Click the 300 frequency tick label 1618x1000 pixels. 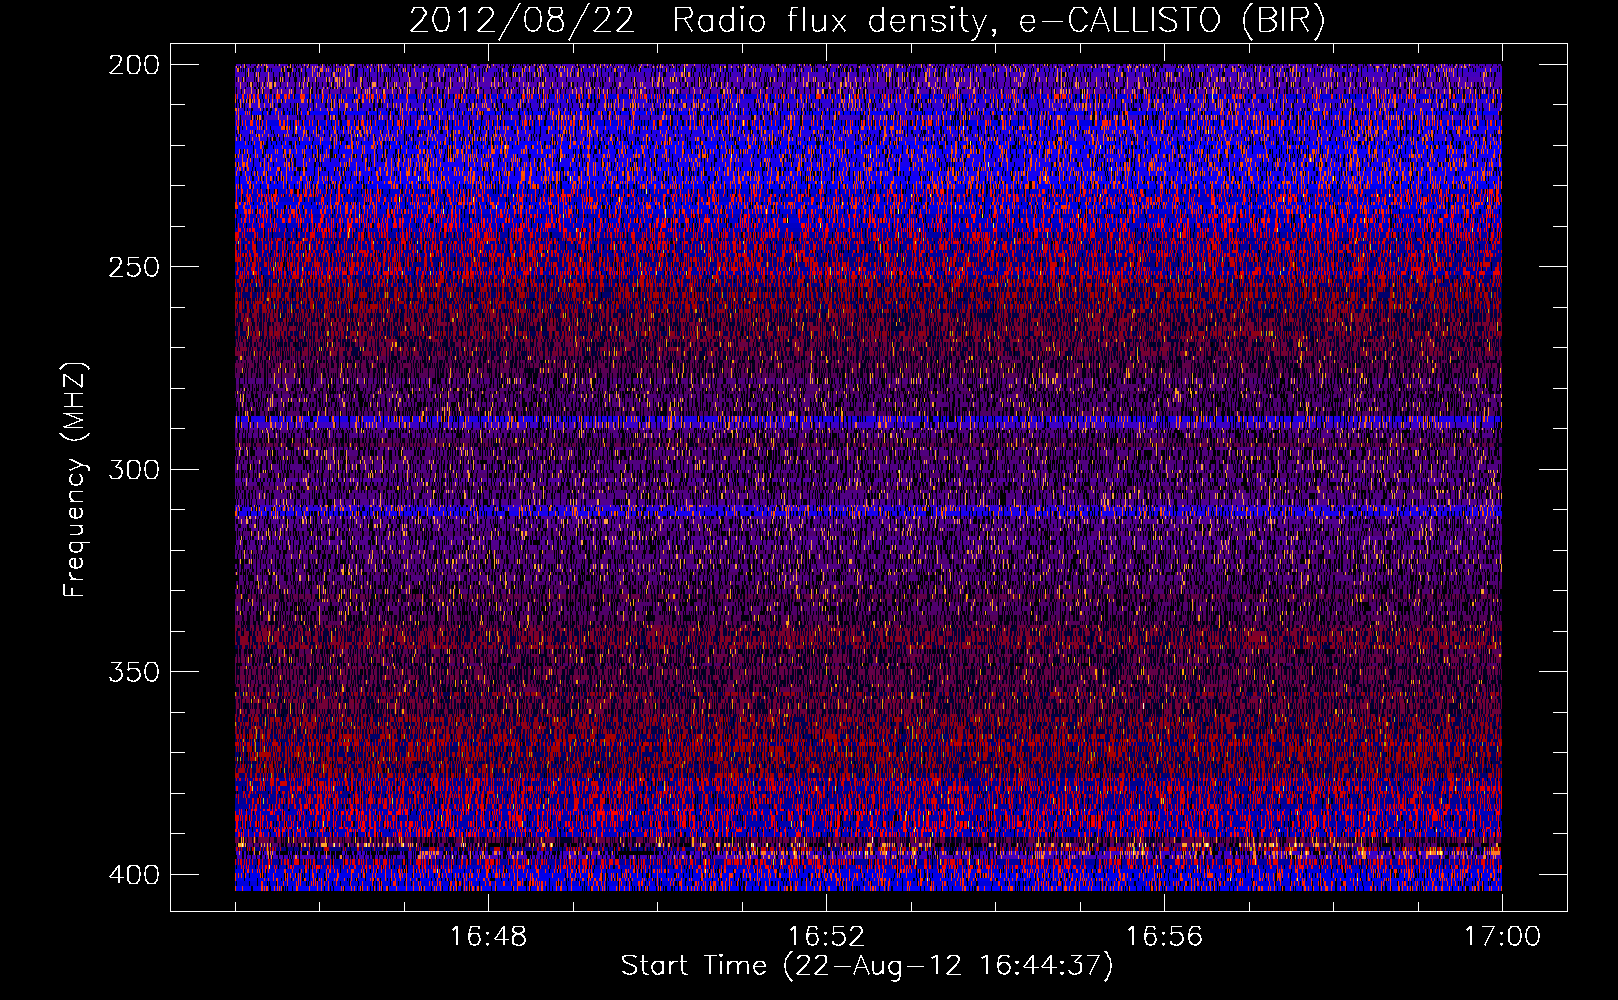tap(133, 469)
